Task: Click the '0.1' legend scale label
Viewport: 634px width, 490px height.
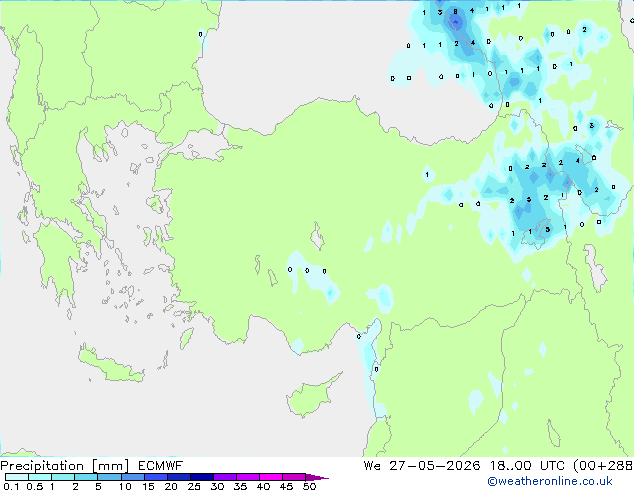Action: pos(11,486)
